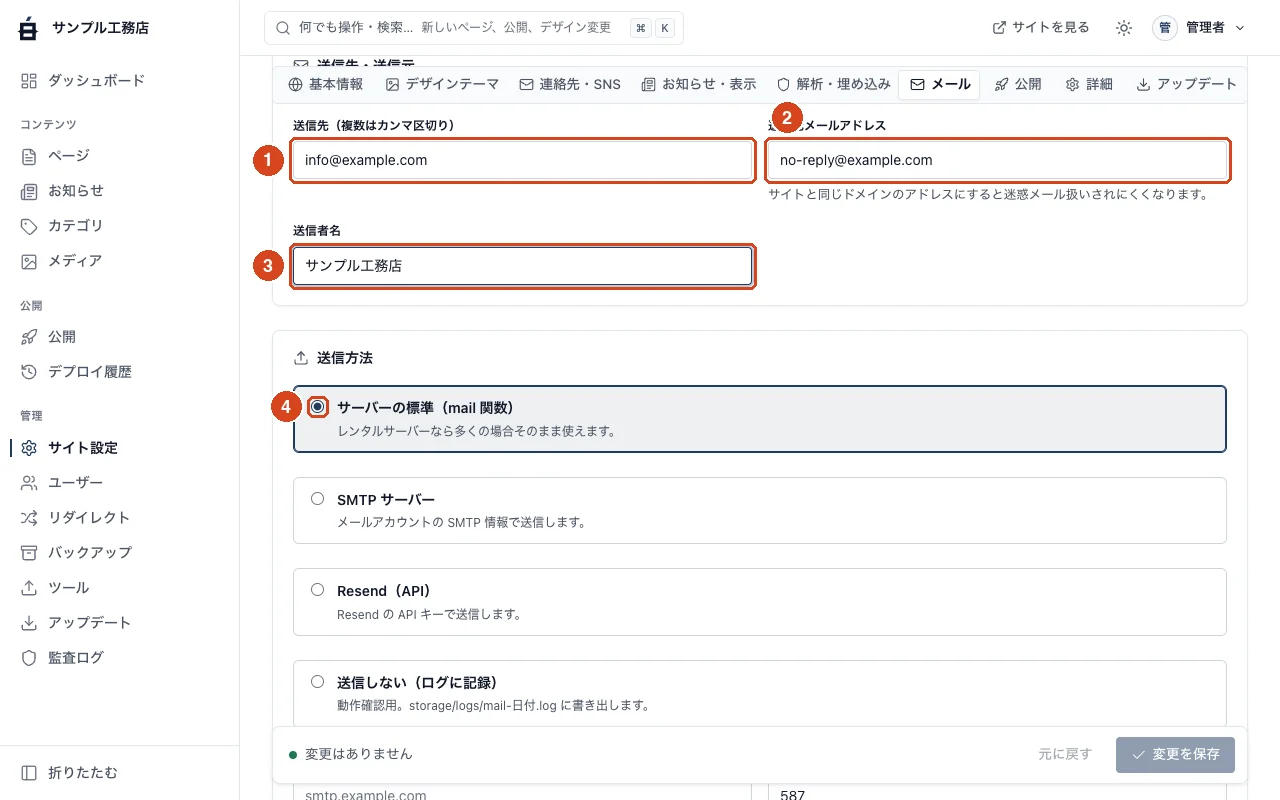Open the 管理者 account dropdown
The image size is (1280, 800).
pos(1199,28)
